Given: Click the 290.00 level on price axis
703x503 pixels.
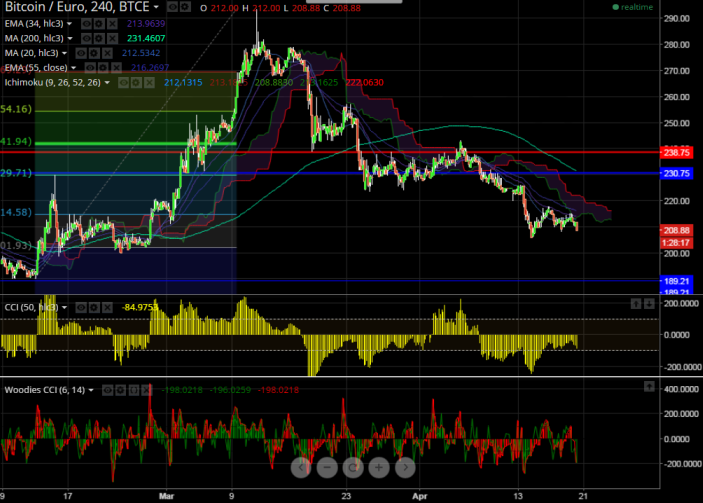Looking at the screenshot, I should [677, 18].
